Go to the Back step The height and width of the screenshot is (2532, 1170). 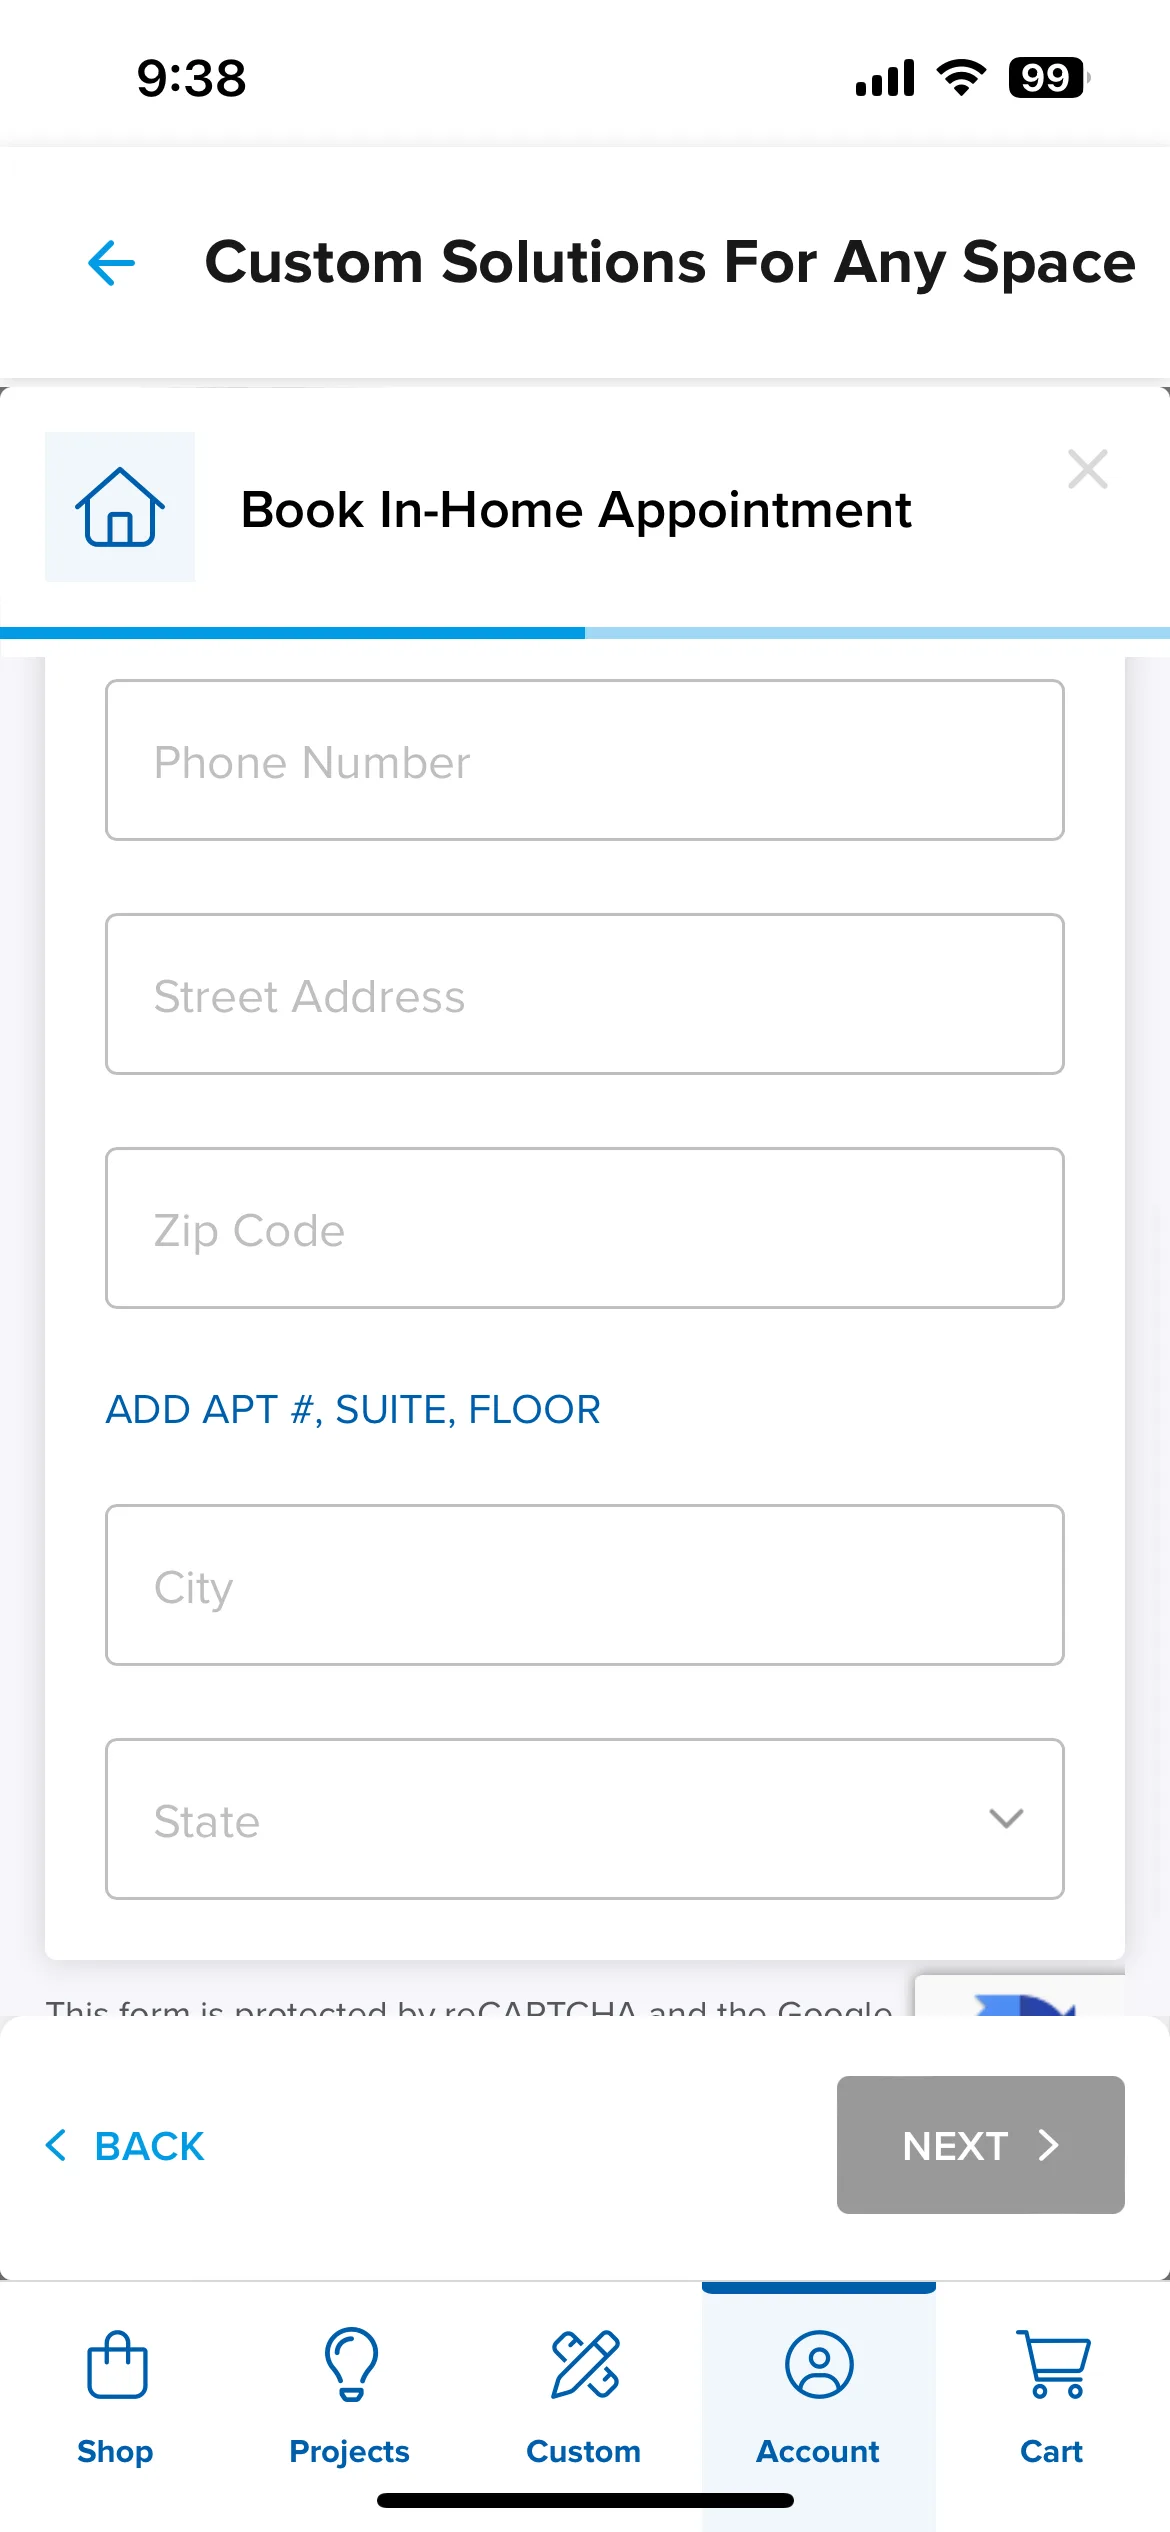coord(125,2145)
